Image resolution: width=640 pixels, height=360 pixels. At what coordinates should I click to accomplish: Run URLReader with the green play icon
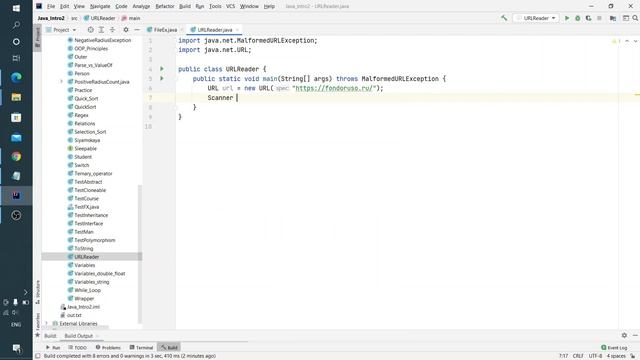(x=567, y=18)
